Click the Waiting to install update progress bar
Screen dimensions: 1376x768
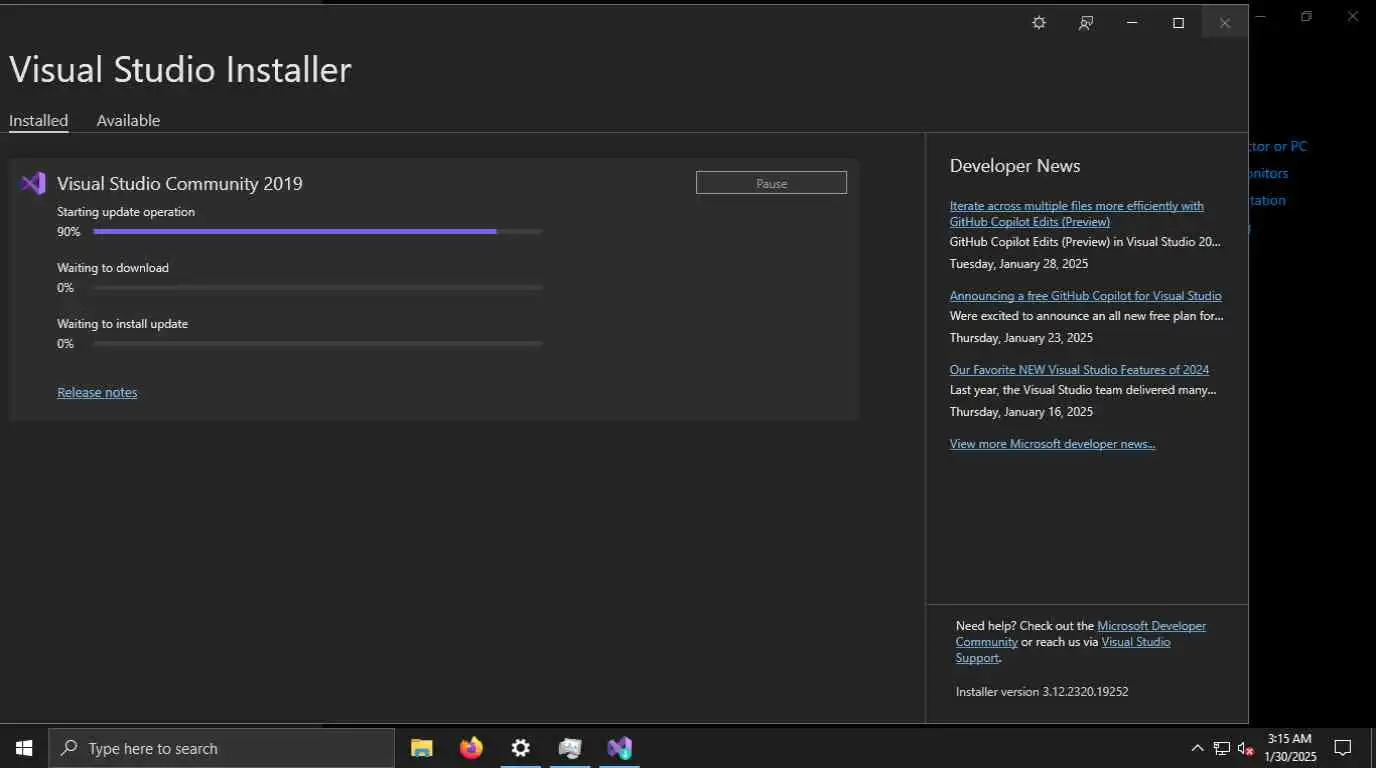pos(318,344)
